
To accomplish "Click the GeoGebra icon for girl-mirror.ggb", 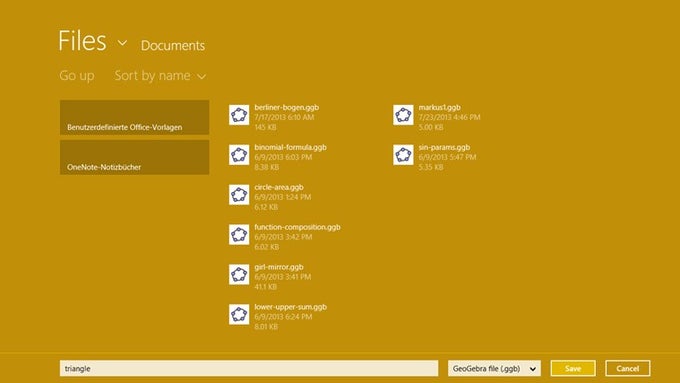I will pos(239,275).
